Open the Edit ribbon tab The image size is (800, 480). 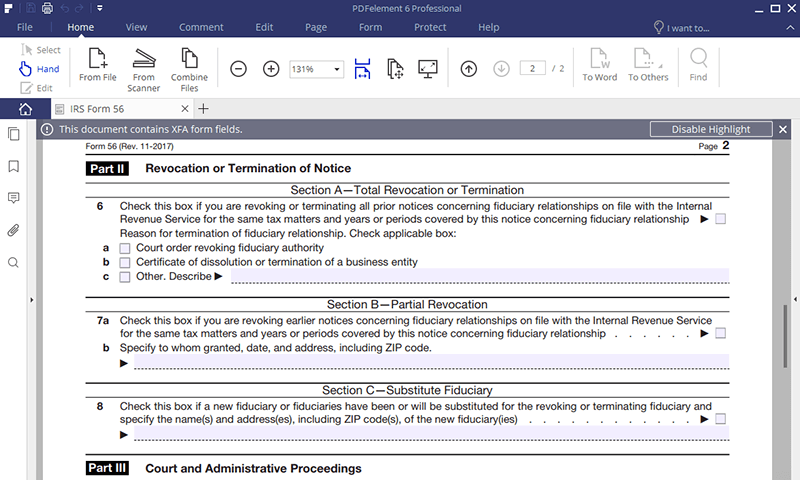tap(264, 27)
